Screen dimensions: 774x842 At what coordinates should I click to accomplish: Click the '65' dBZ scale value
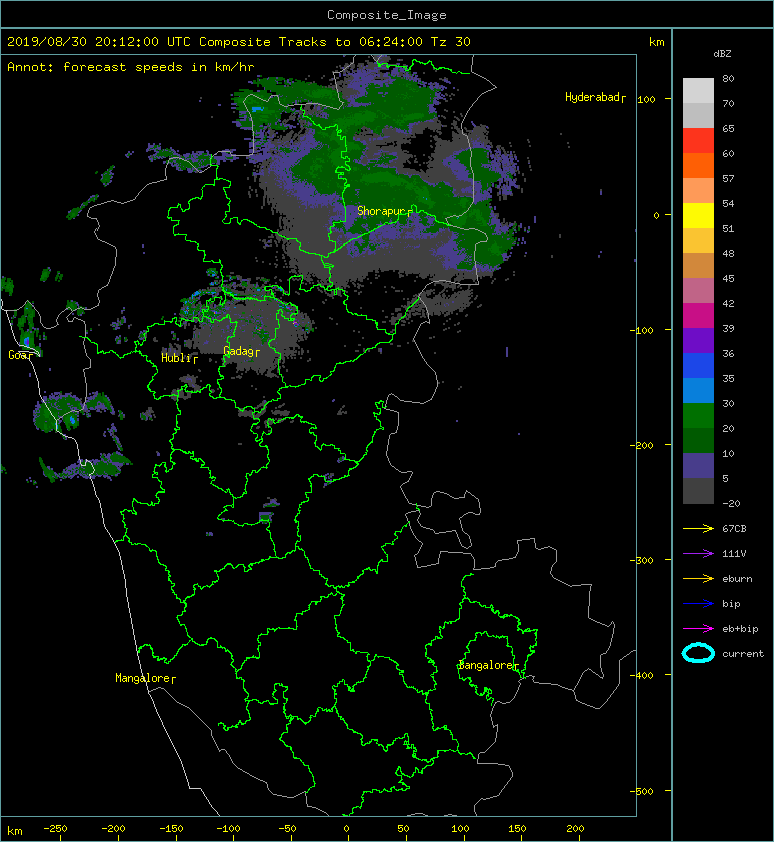coord(728,128)
